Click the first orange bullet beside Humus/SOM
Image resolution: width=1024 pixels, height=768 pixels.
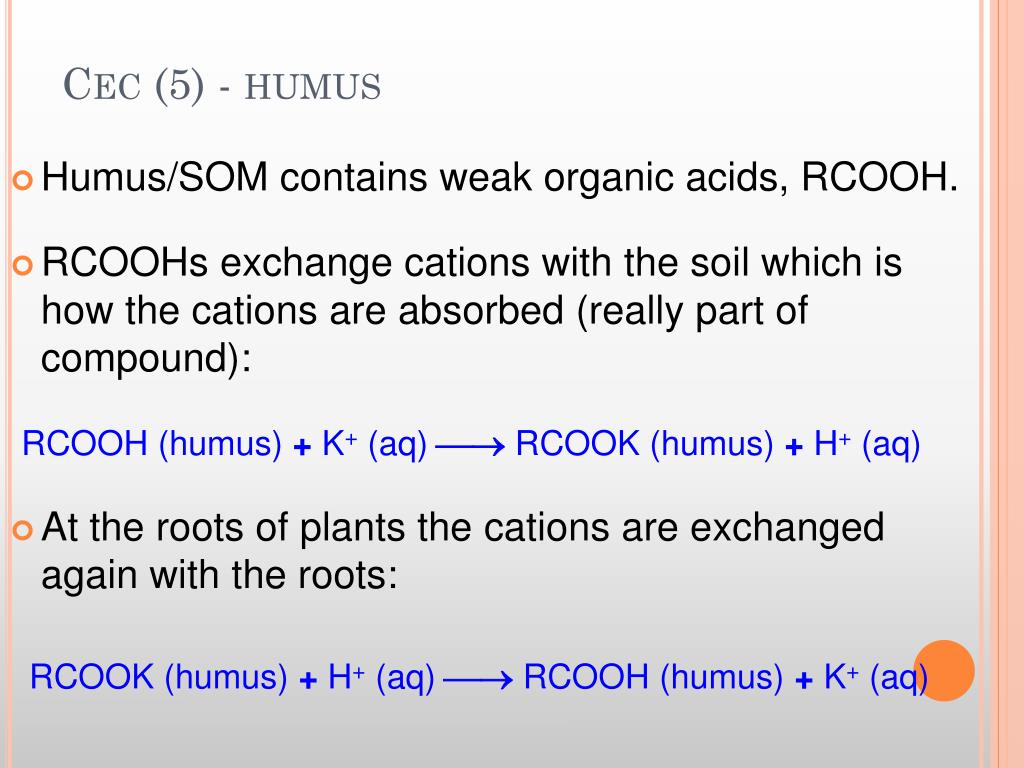(22, 180)
